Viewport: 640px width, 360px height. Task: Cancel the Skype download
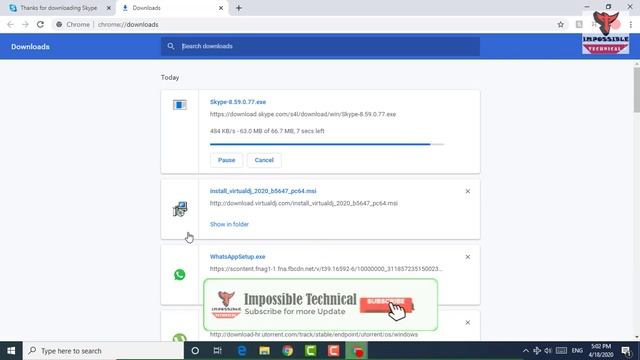coord(264,160)
